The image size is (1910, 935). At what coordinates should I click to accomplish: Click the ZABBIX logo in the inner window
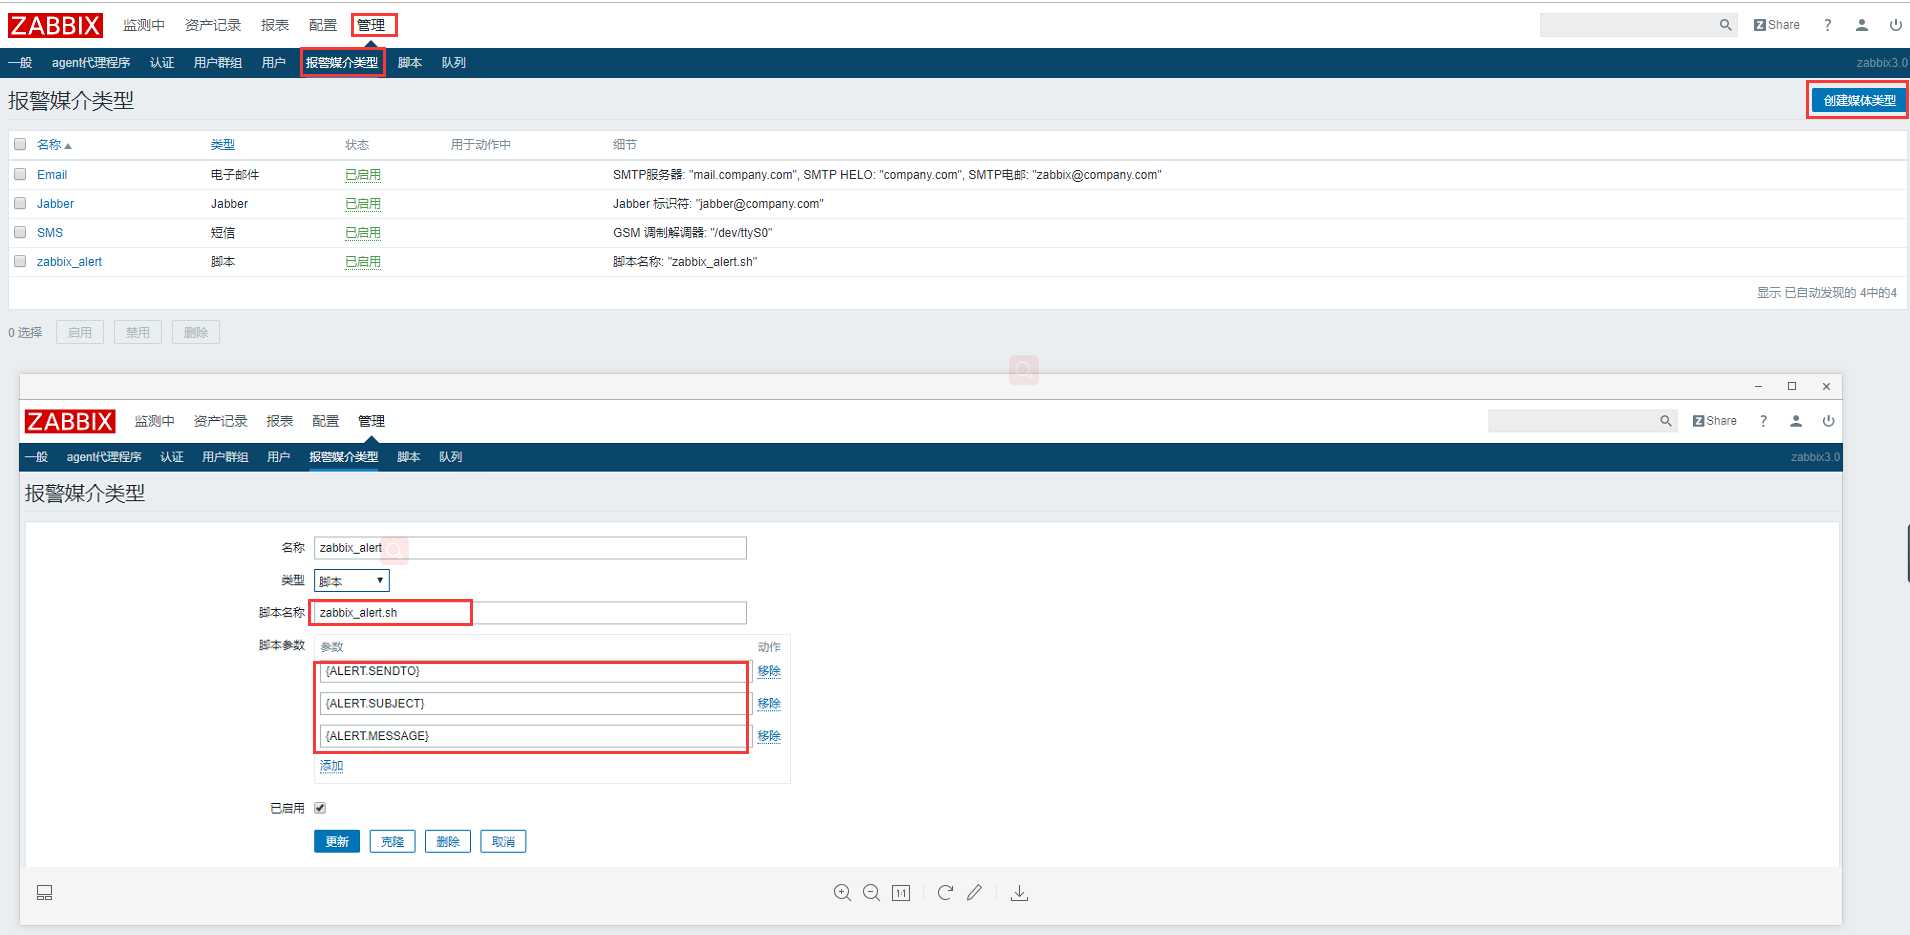(x=70, y=421)
